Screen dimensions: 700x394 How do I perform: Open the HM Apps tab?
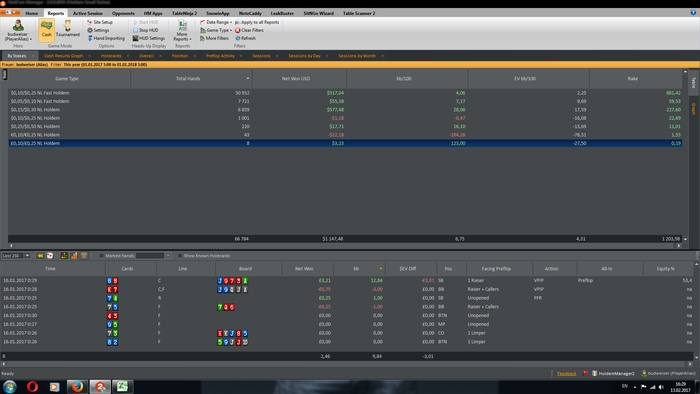tap(153, 13)
